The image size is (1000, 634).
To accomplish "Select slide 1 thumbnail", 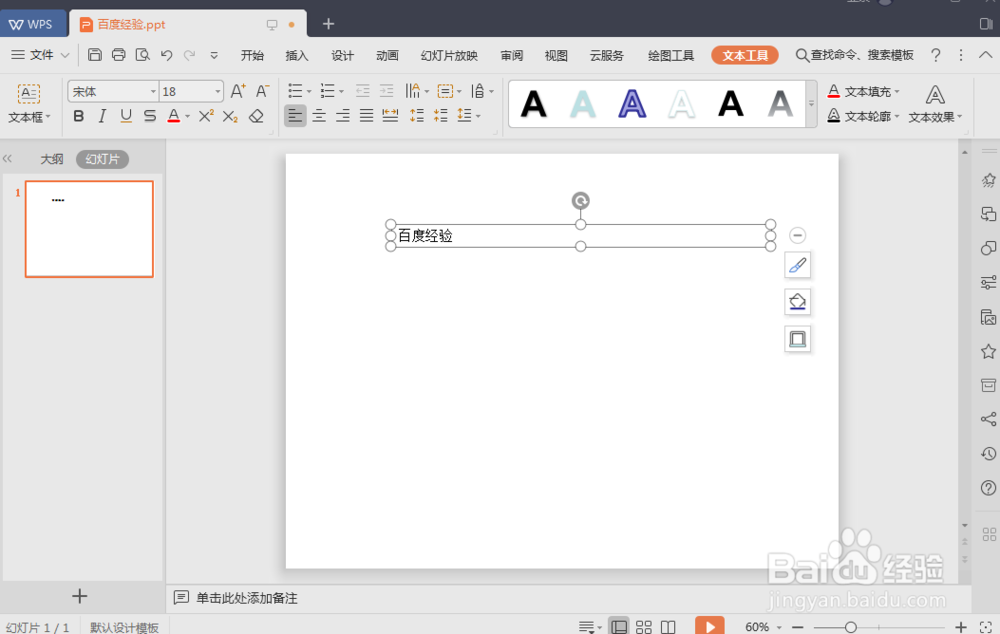I will pyautogui.click(x=89, y=229).
